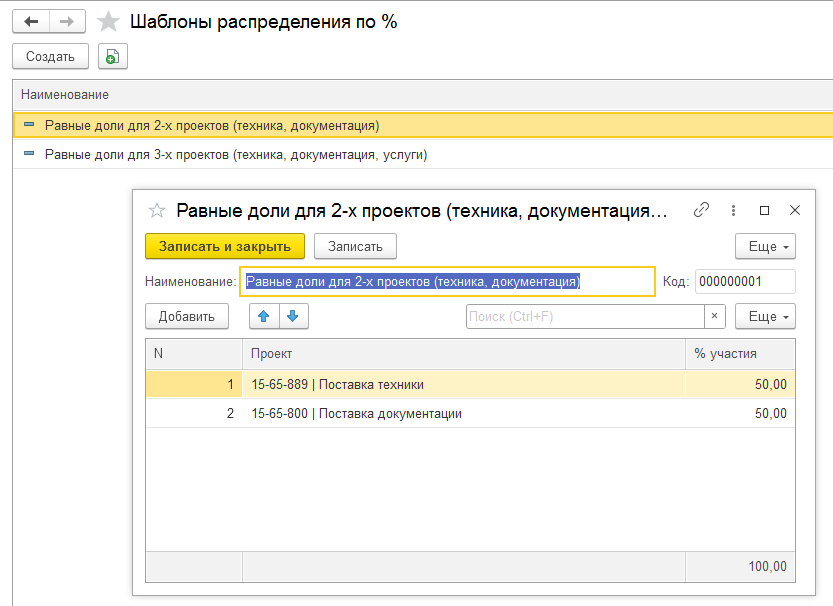Click the Наименование input field
This screenshot has width=833, height=606.
447,282
